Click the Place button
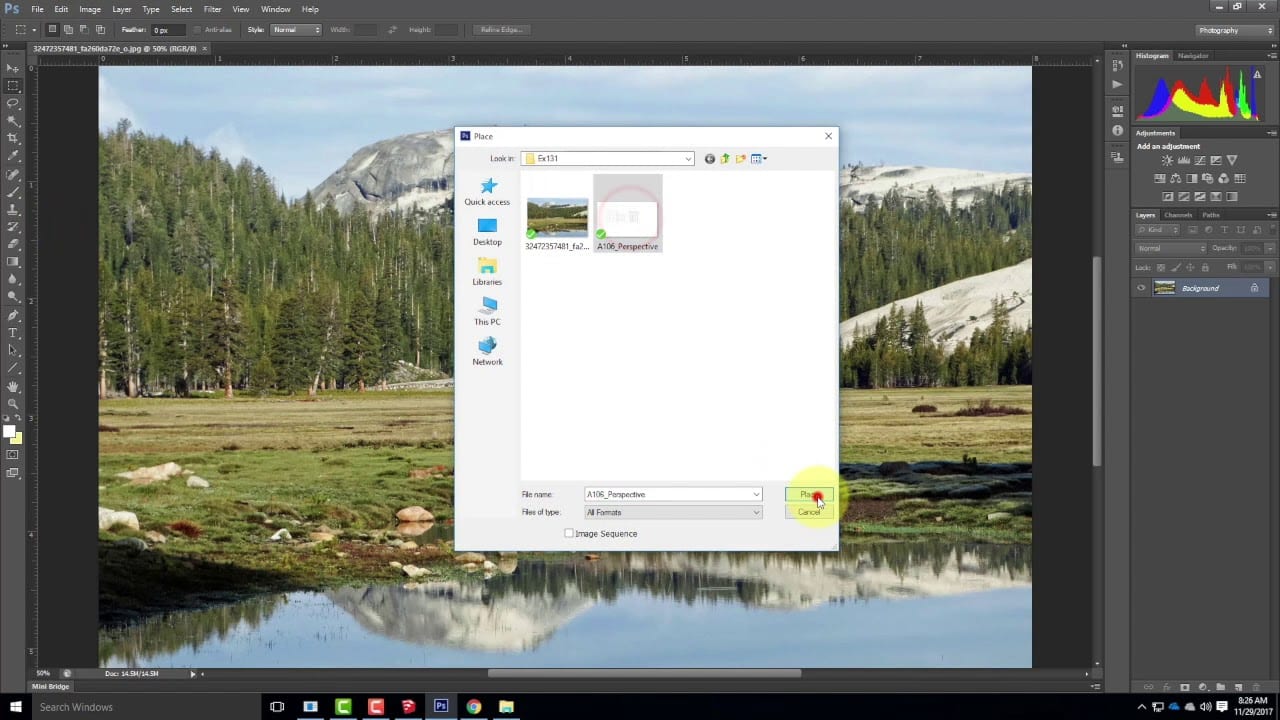The height and width of the screenshot is (720, 1280). click(x=808, y=494)
